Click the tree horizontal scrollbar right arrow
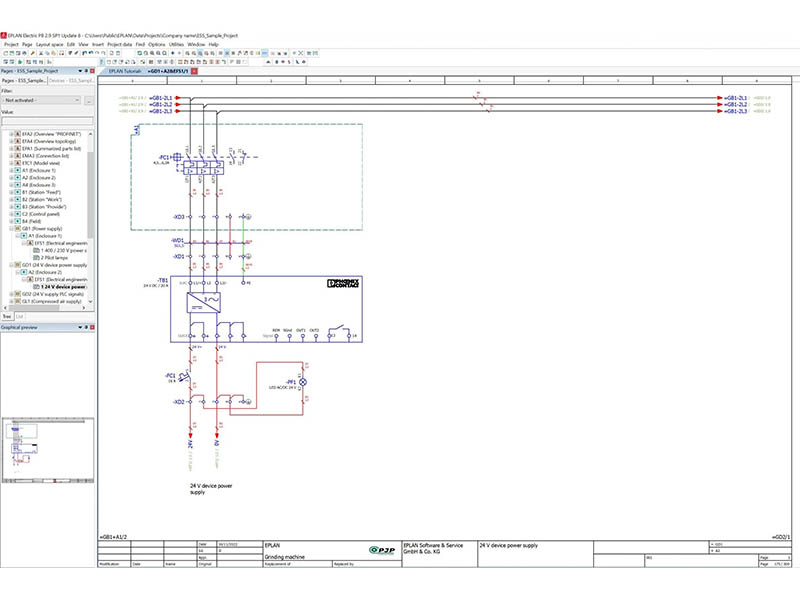The height and width of the screenshot is (600, 800). tap(84, 308)
